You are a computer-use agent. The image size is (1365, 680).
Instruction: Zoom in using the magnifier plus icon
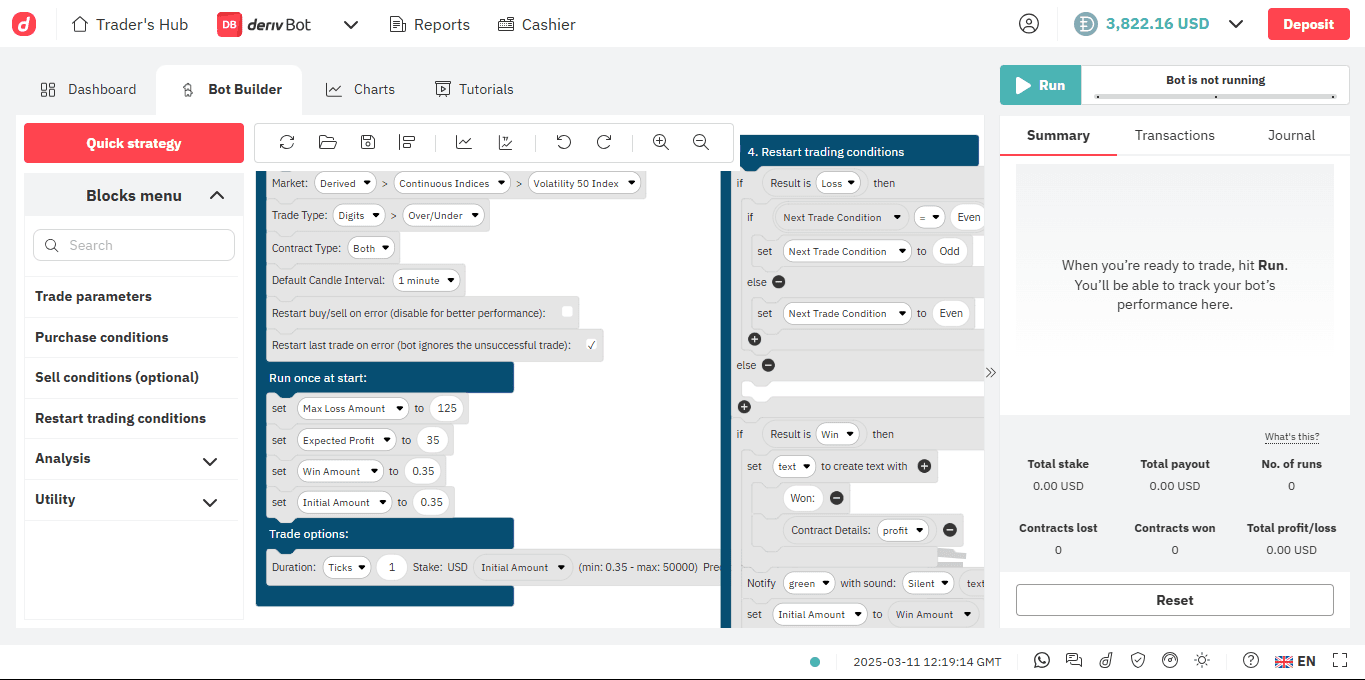tap(660, 142)
